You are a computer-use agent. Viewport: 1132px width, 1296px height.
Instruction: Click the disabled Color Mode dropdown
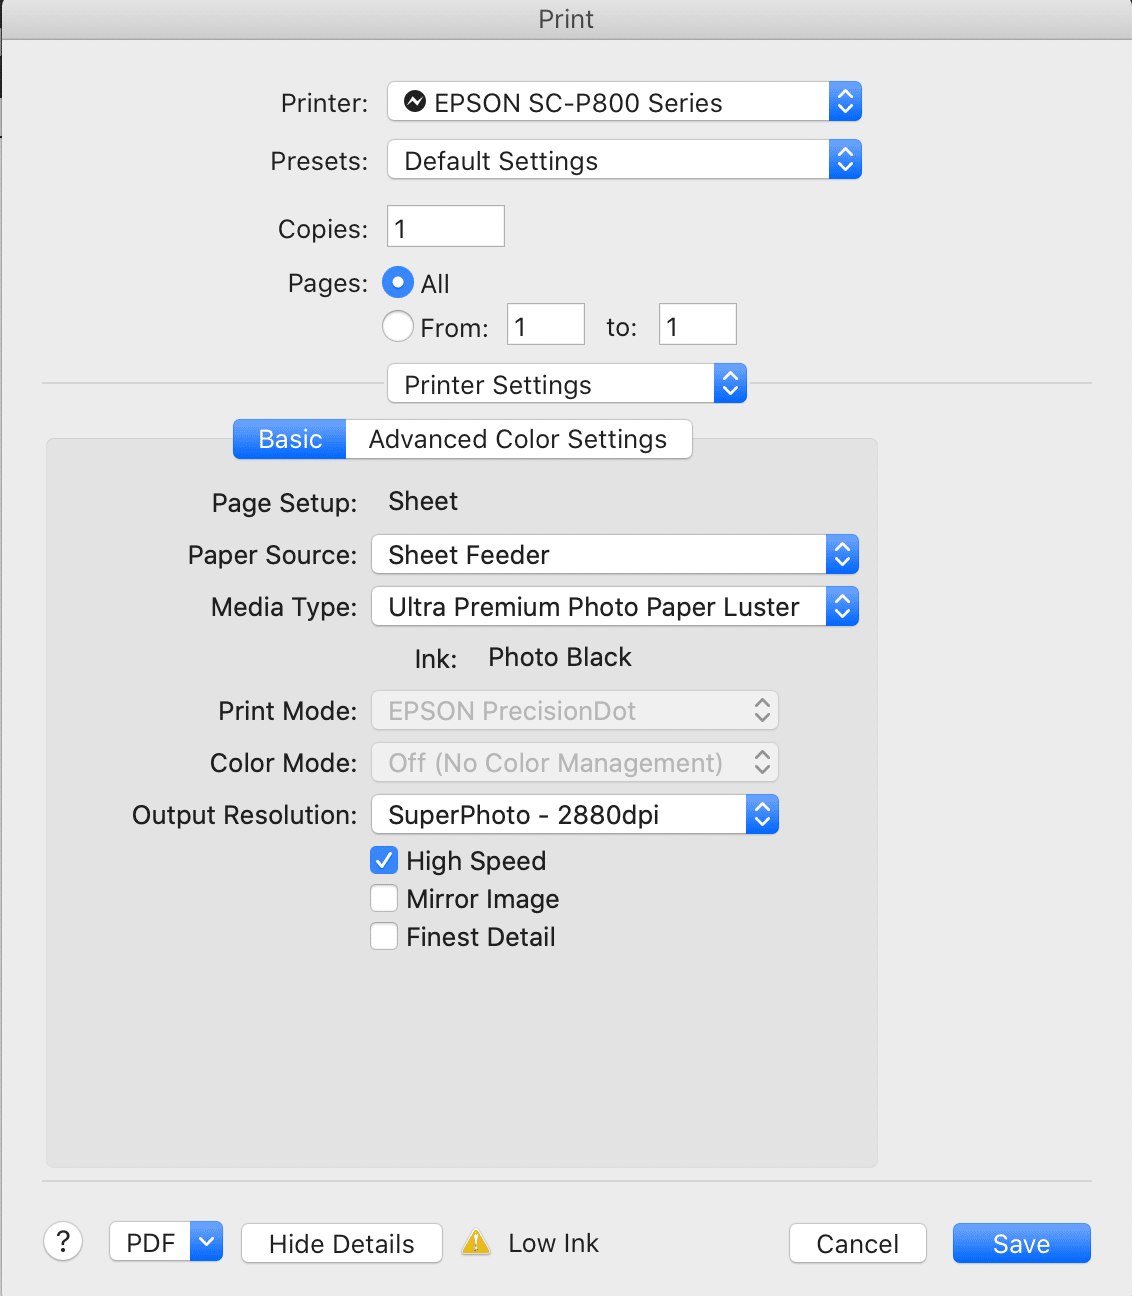[x=575, y=763]
